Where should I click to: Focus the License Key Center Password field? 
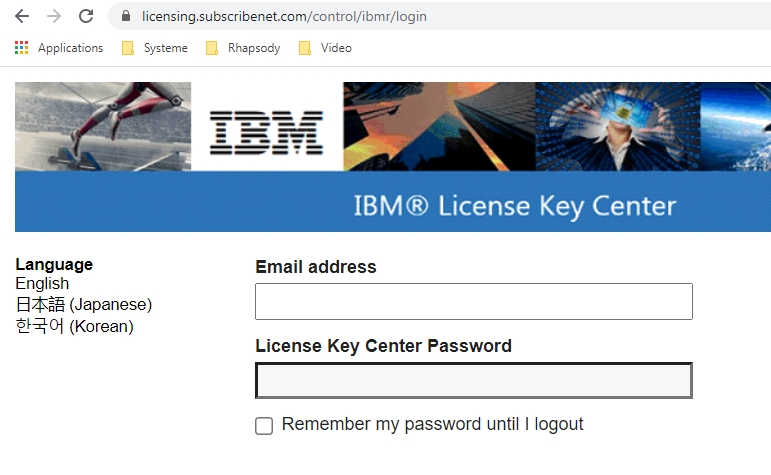[x=474, y=381]
